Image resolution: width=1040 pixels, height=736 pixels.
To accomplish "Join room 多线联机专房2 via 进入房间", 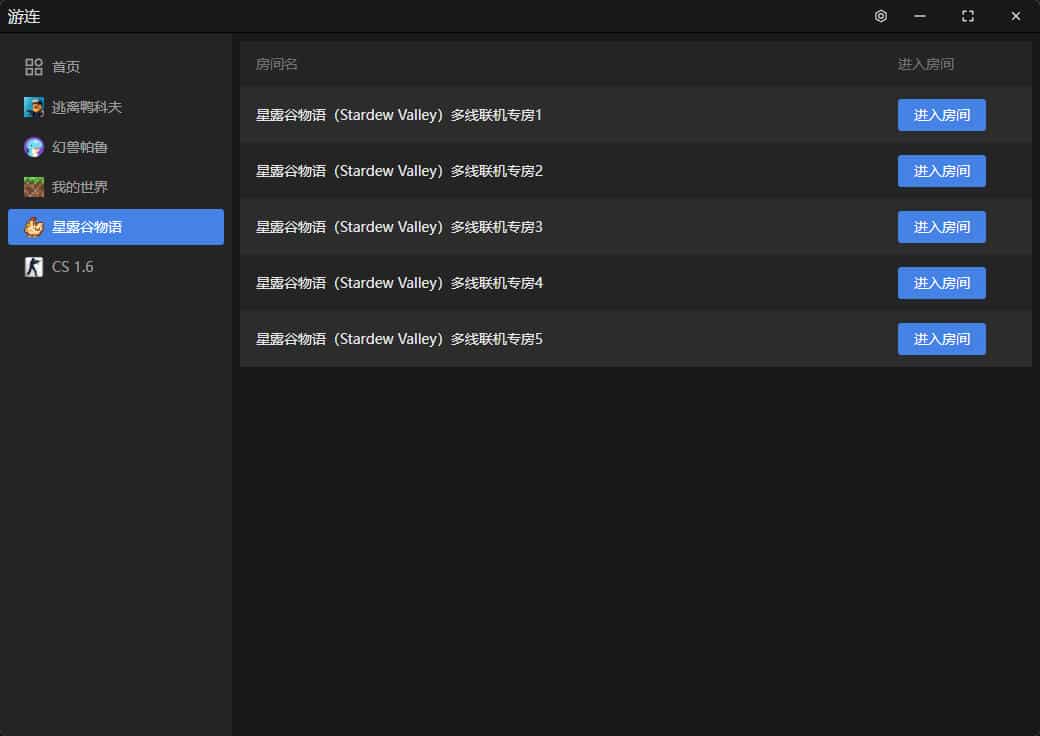I will point(941,171).
